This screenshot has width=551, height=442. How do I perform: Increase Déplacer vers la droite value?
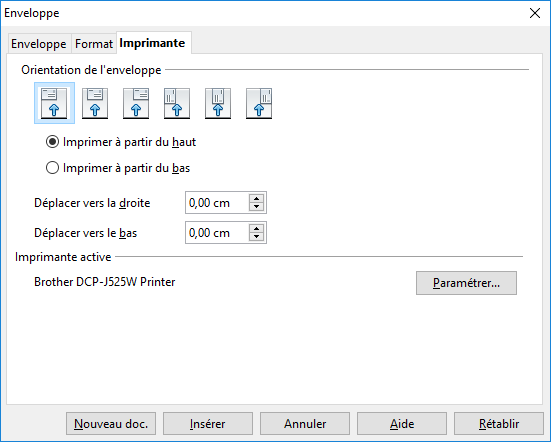click(257, 198)
